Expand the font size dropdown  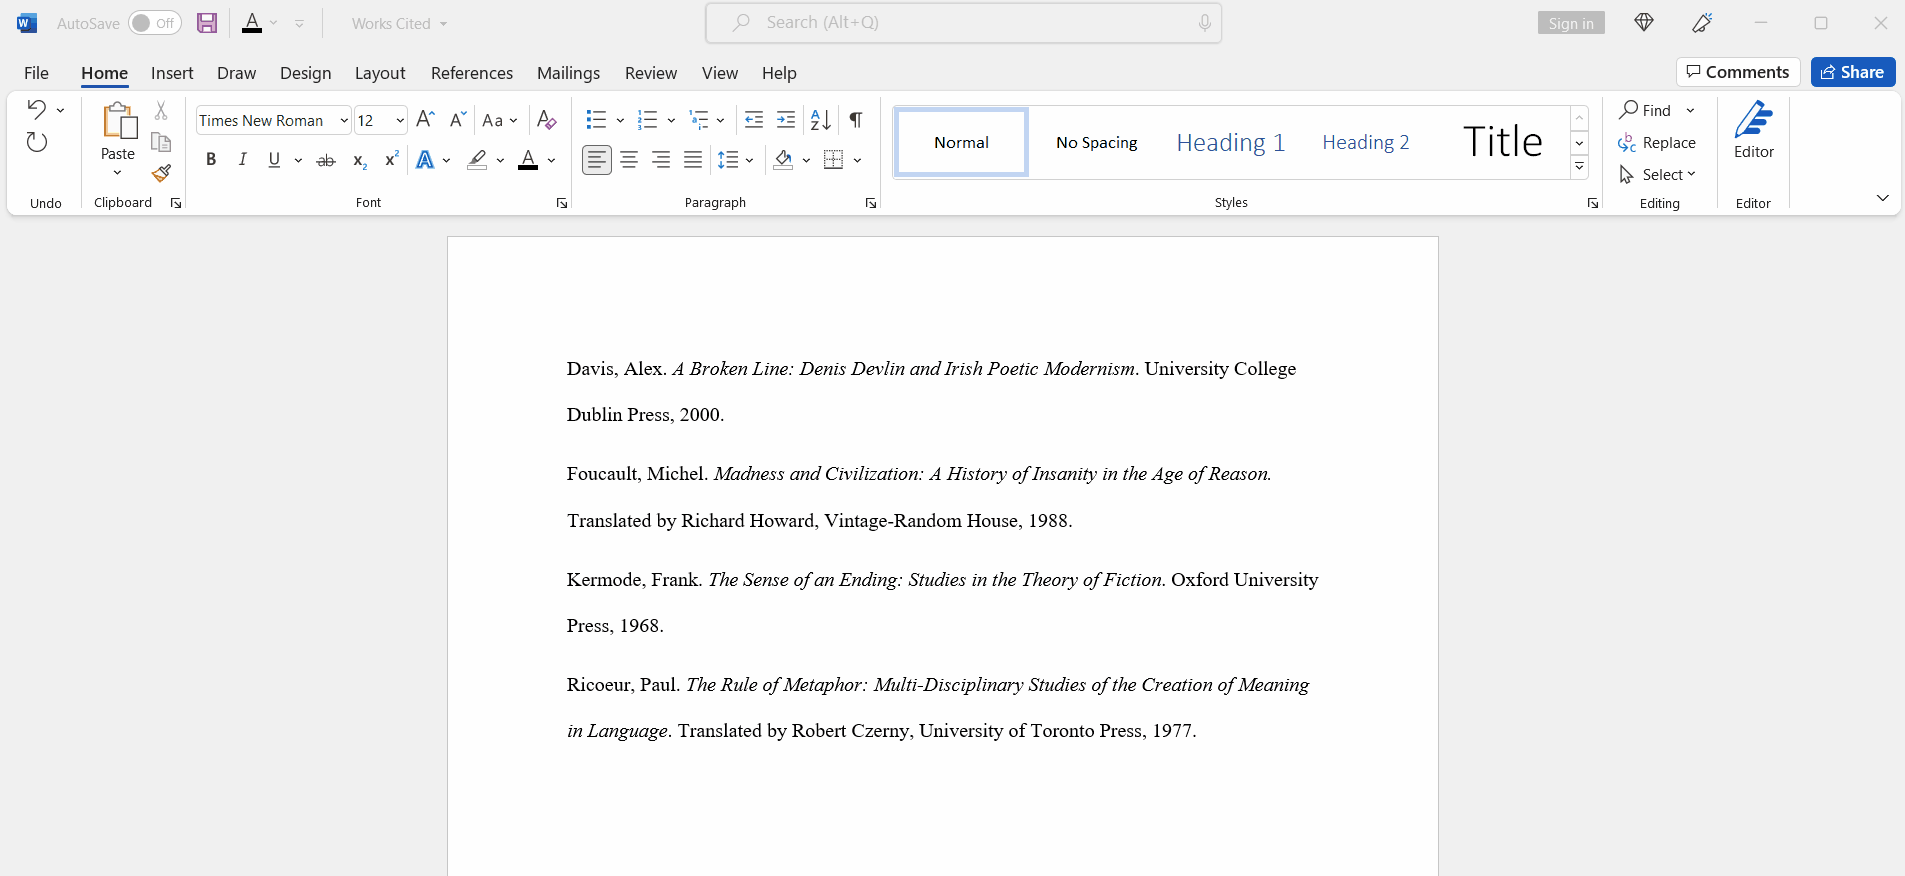(400, 121)
